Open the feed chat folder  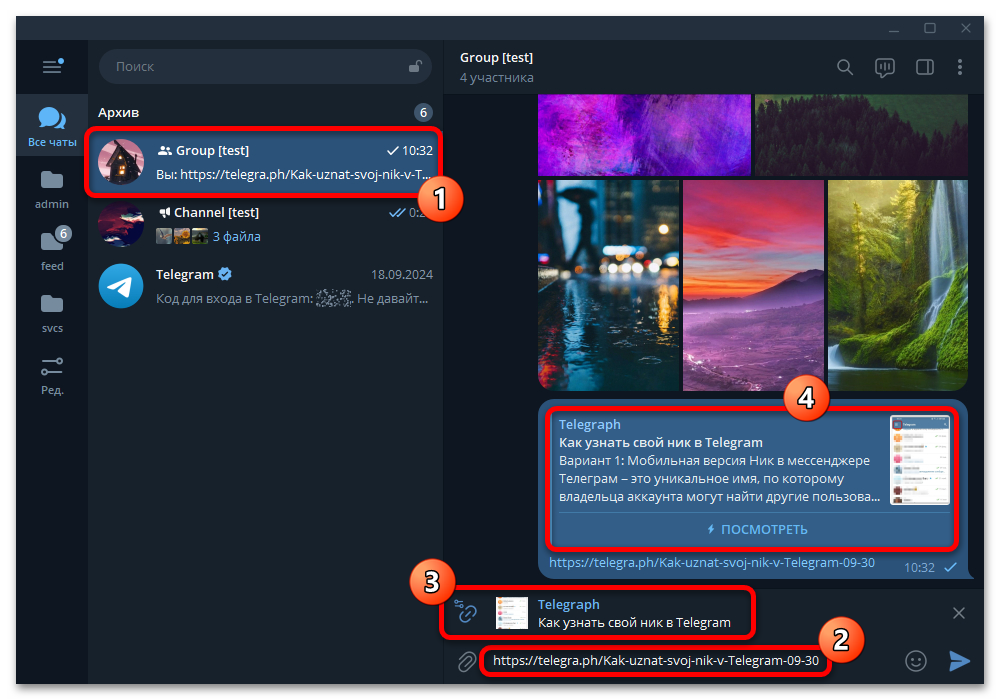[52, 250]
